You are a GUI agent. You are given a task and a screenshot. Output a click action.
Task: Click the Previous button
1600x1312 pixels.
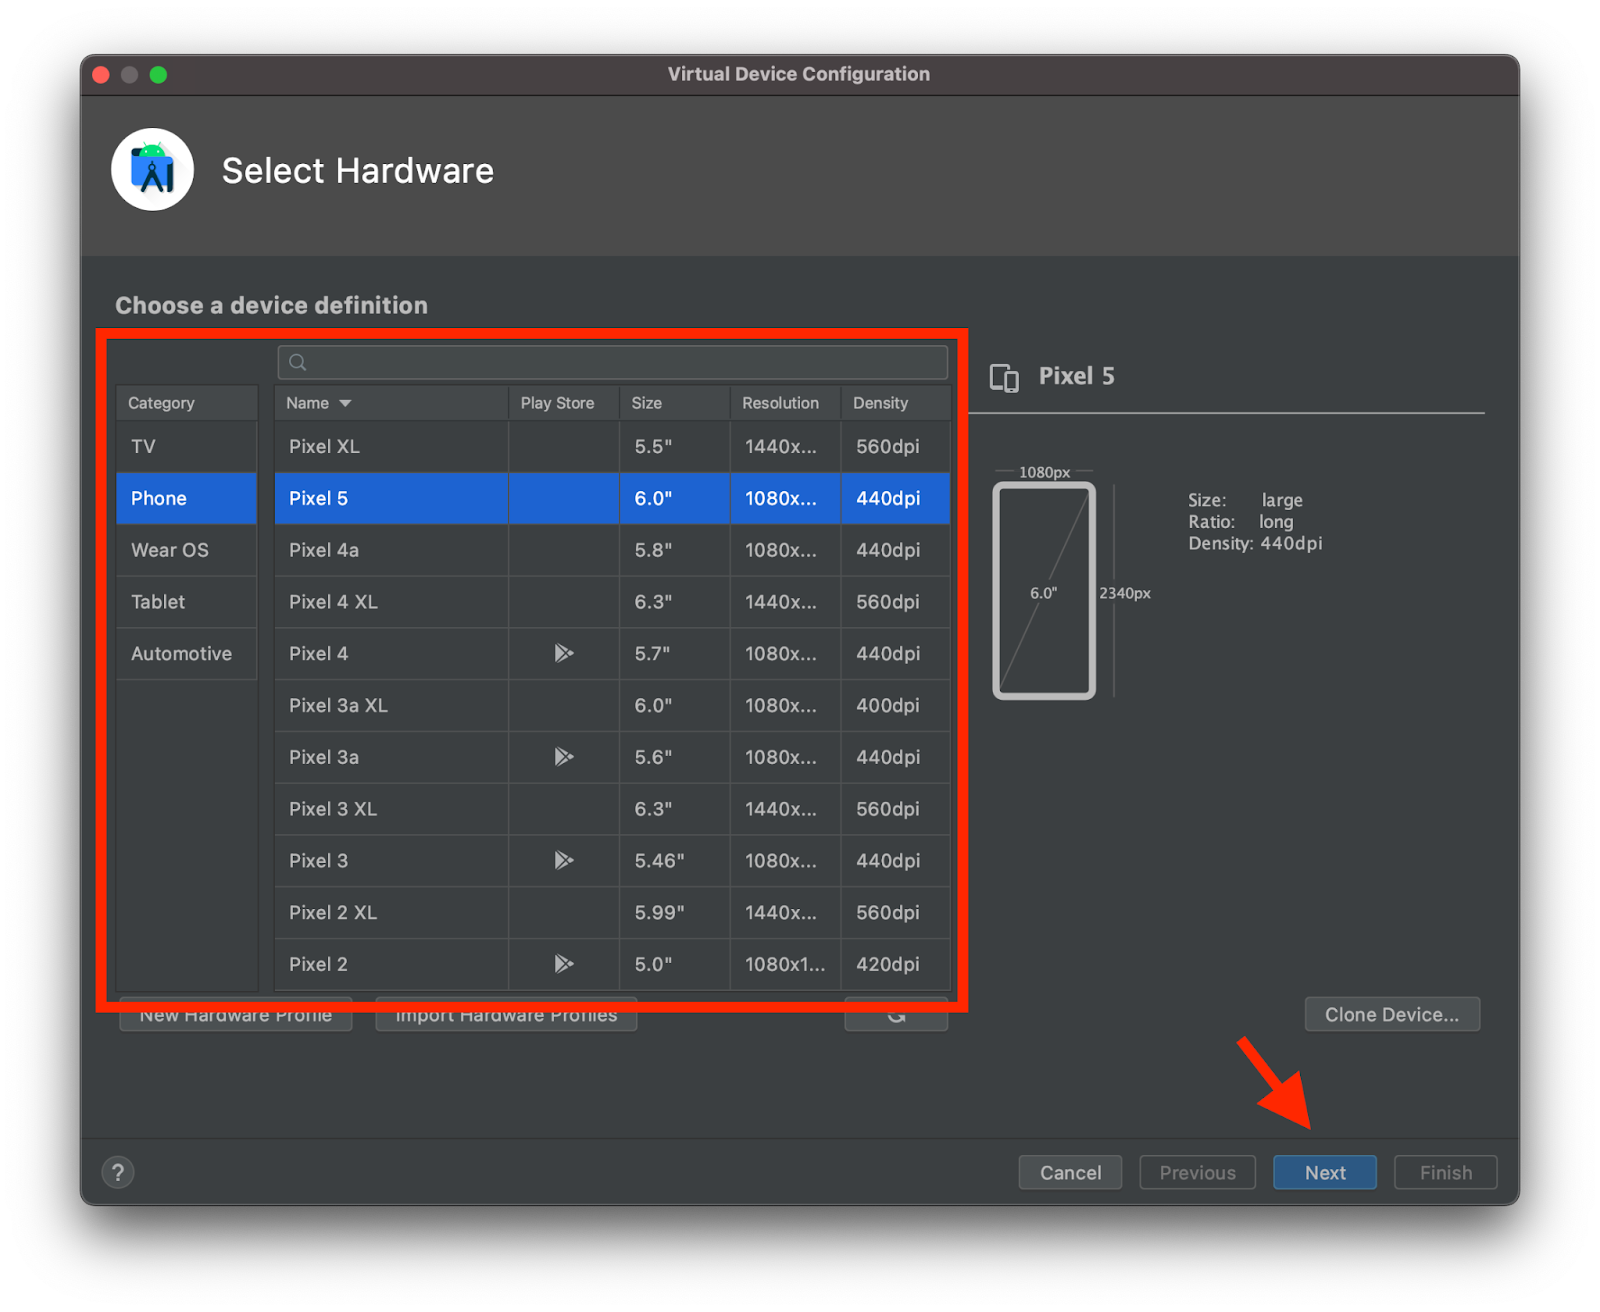(x=1197, y=1172)
